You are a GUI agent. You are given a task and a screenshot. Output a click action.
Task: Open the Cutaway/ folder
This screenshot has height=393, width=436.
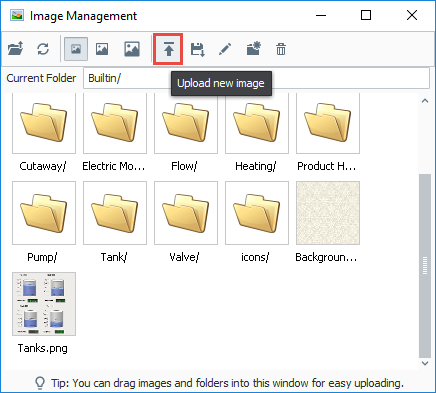44,123
